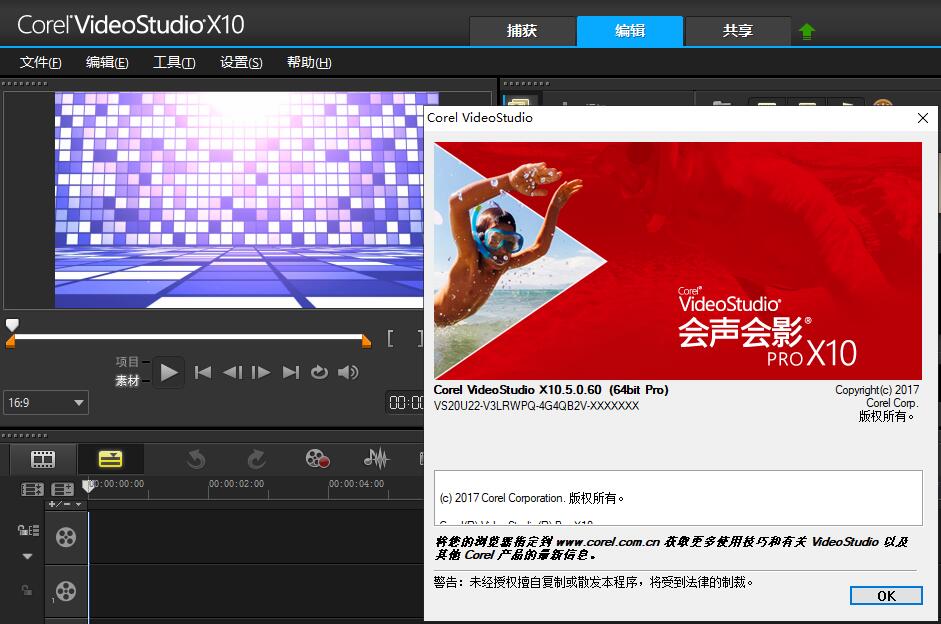Click the disco-floor video preview image
The width and height of the screenshot is (941, 624).
click(x=239, y=200)
